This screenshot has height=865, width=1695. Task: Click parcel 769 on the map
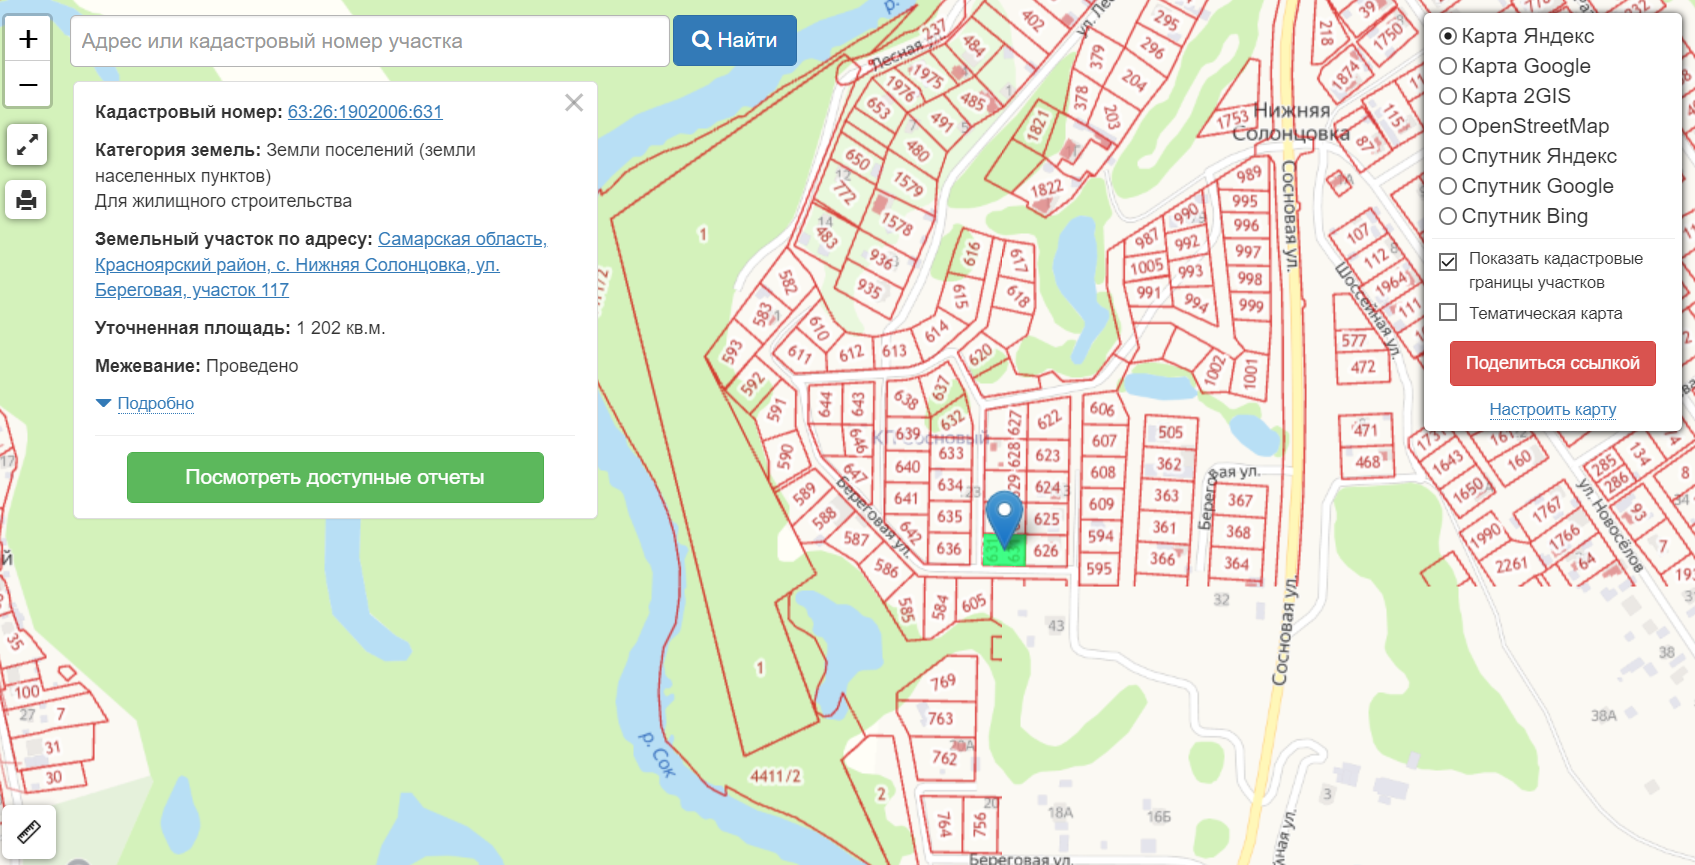point(943,682)
